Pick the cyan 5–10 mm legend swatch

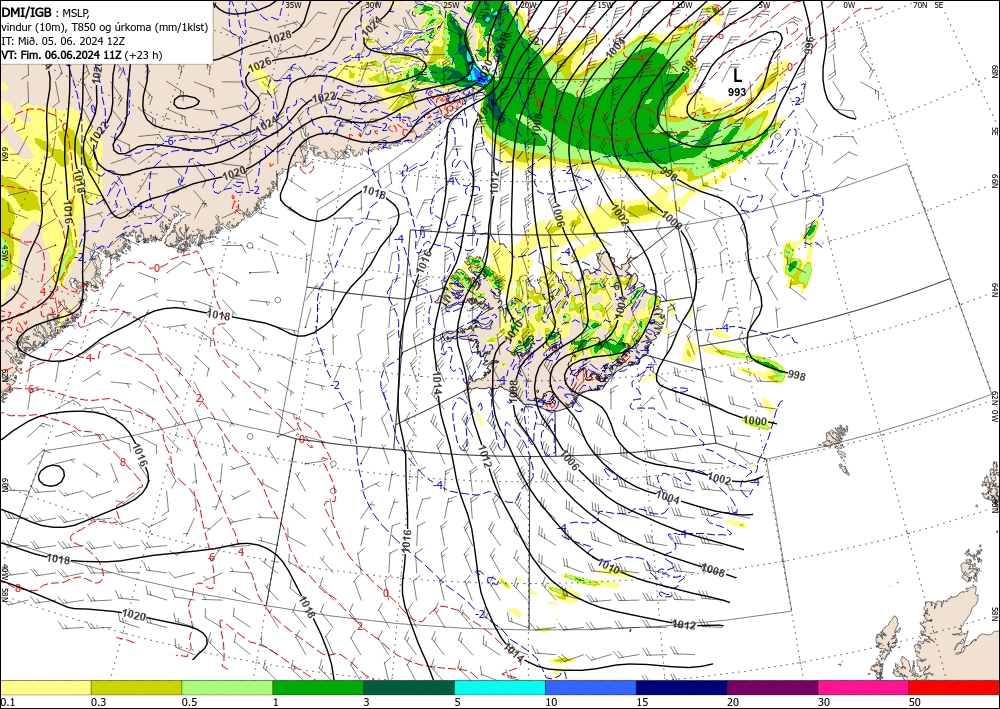(x=500, y=688)
